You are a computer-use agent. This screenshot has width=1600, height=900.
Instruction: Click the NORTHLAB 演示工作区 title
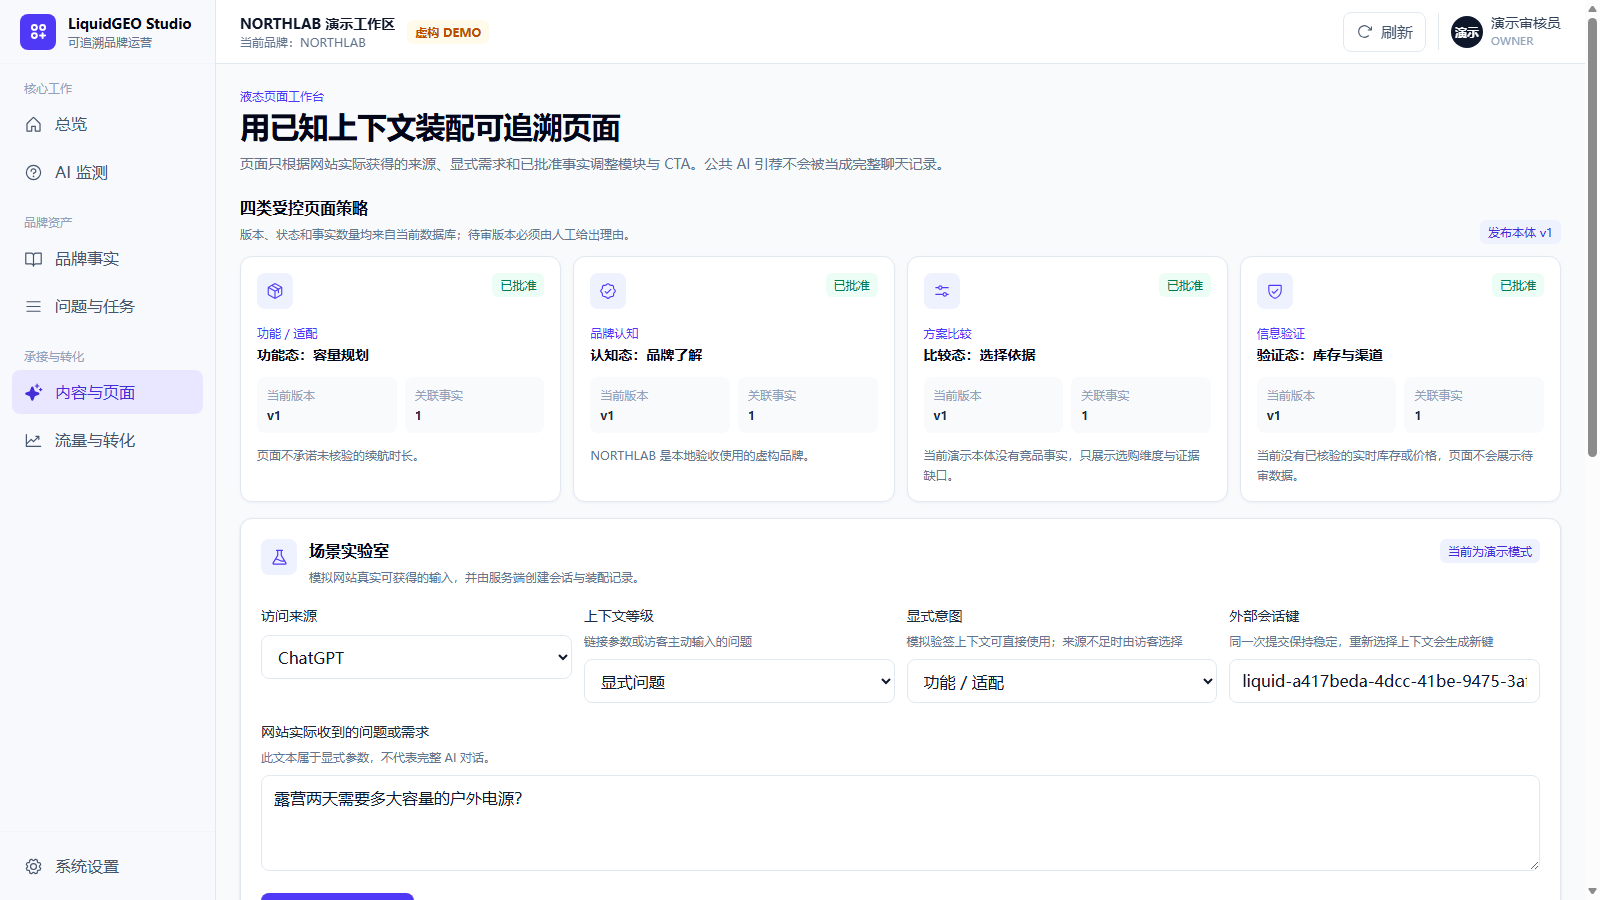[317, 24]
